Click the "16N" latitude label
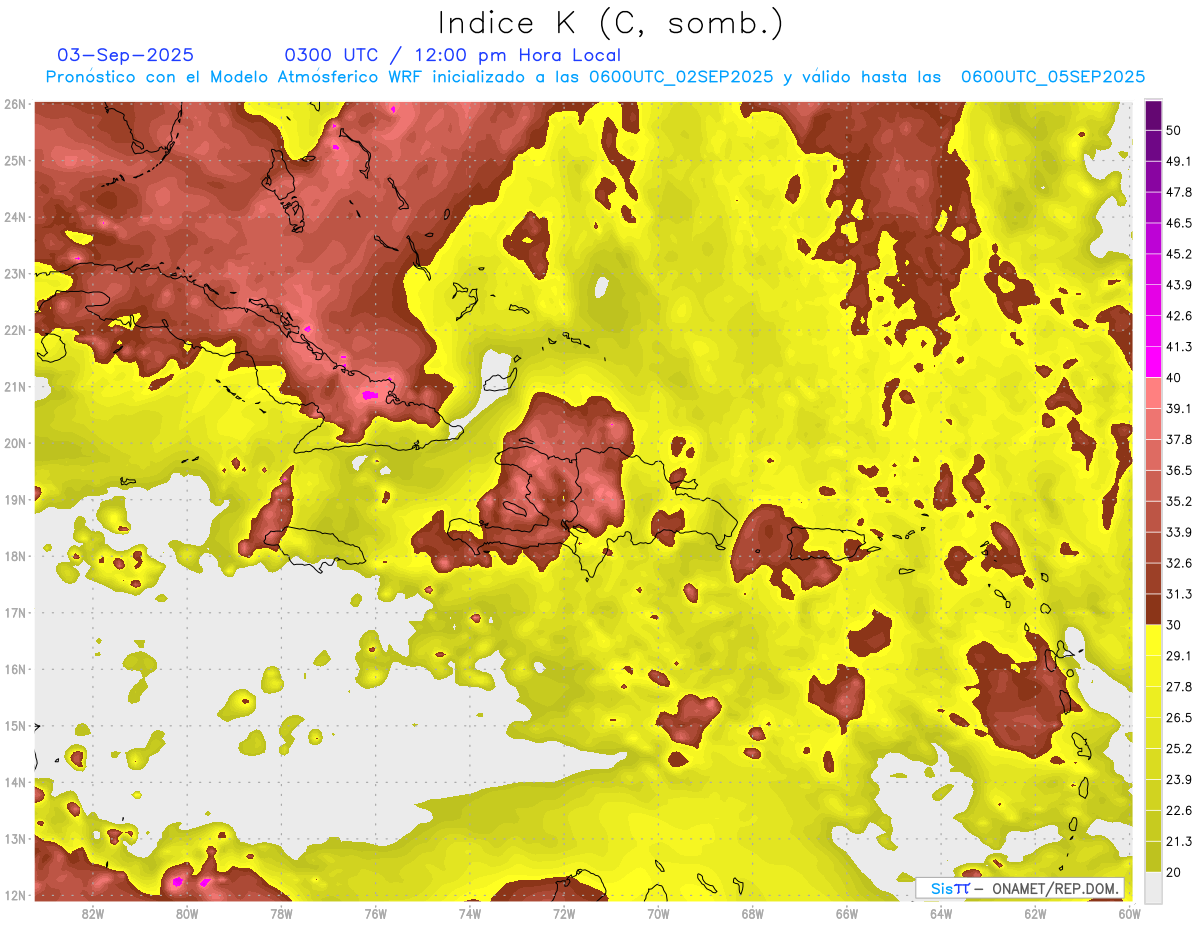 (x=15, y=669)
